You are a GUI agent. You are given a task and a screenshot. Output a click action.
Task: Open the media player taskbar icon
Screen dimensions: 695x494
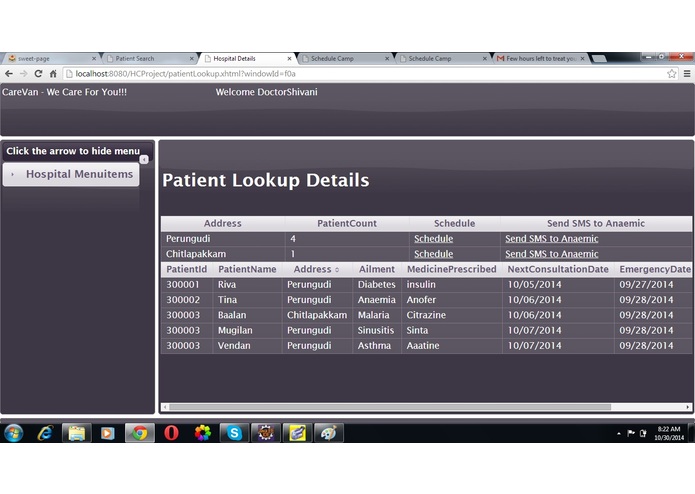(107, 433)
